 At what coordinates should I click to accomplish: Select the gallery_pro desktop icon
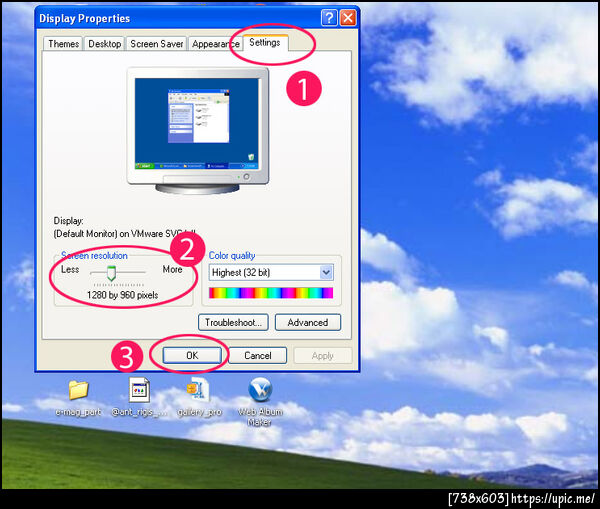pos(198,390)
